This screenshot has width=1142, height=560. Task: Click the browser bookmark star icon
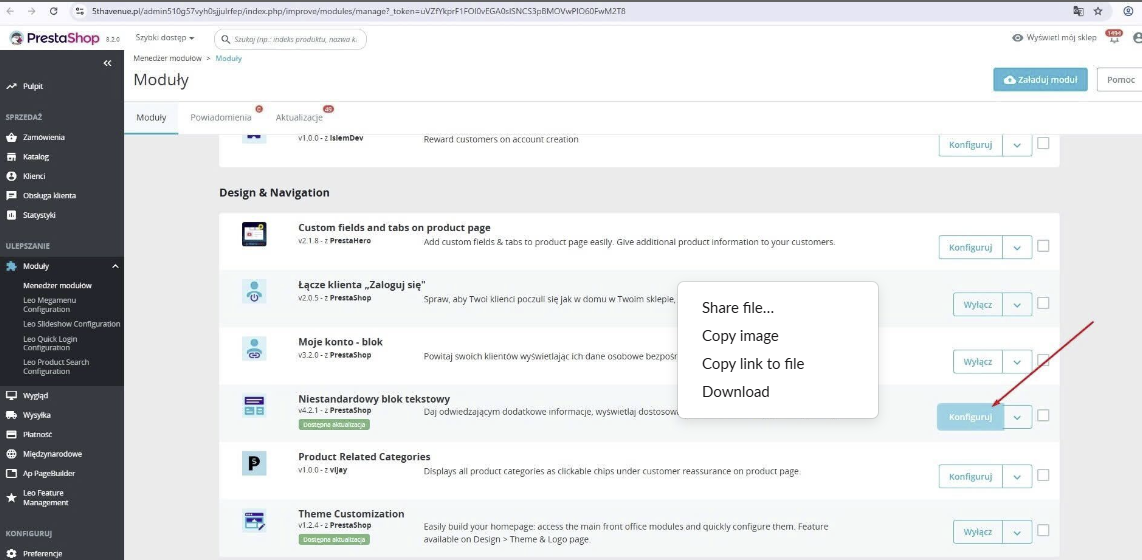(x=1098, y=11)
